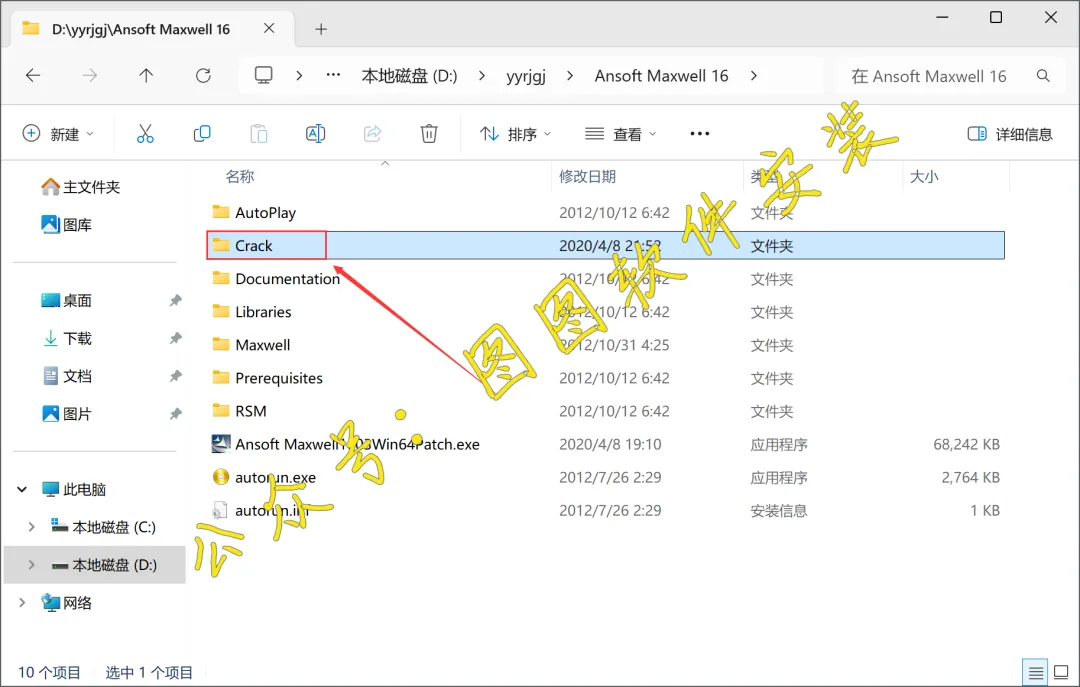Click the 2012/10/31 4:25 date cell

[x=614, y=345]
